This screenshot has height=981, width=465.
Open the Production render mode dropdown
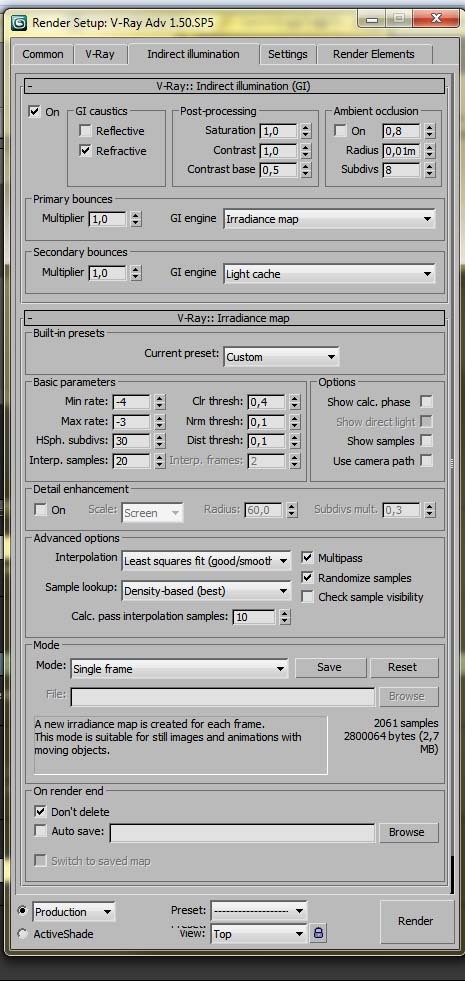[74, 912]
